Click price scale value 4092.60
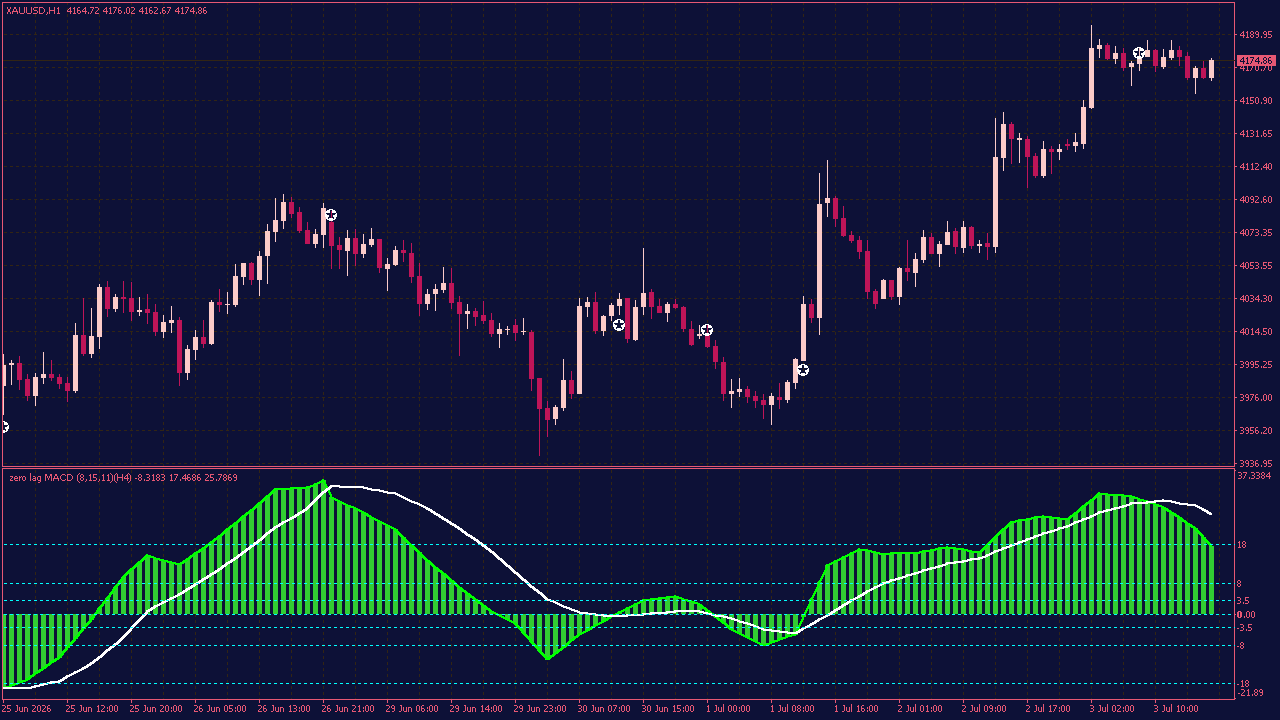The height and width of the screenshot is (720, 1280). coord(1255,200)
